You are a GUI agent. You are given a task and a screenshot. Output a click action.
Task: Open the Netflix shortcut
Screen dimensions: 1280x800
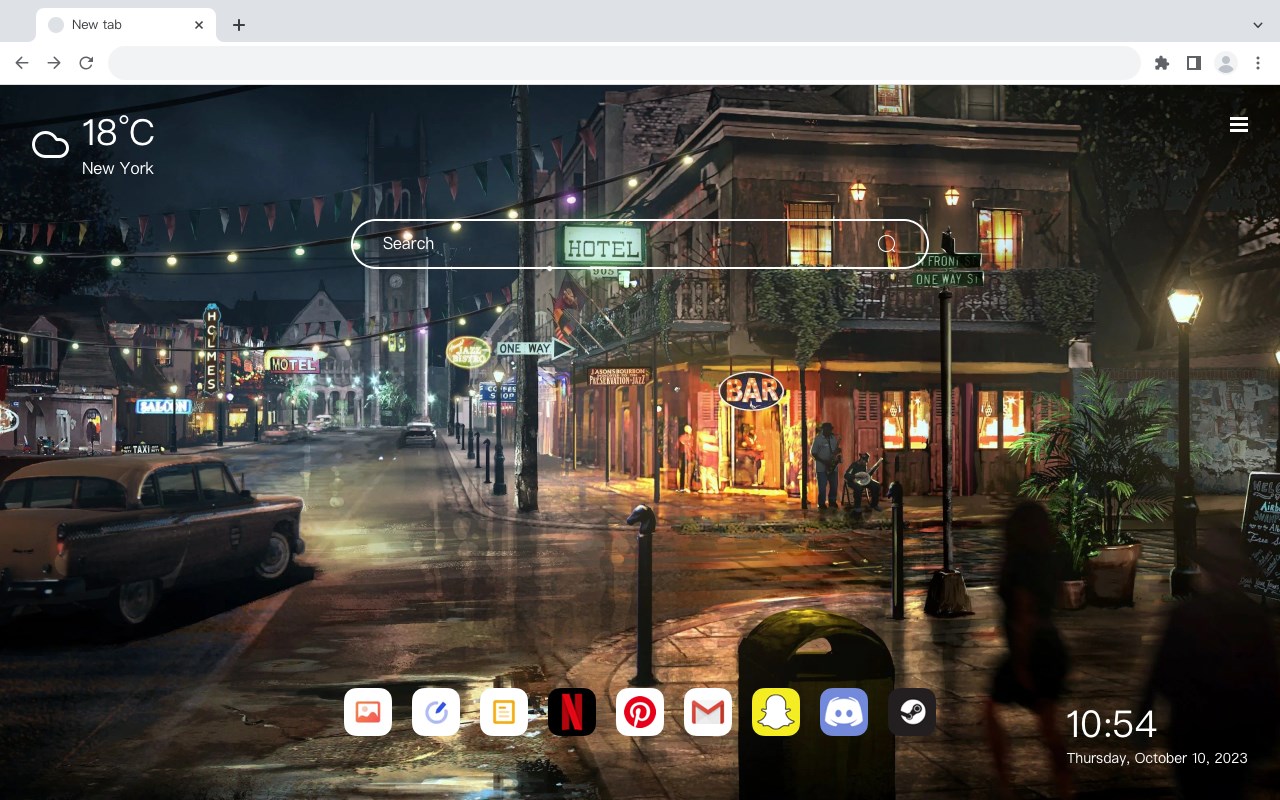coord(572,712)
